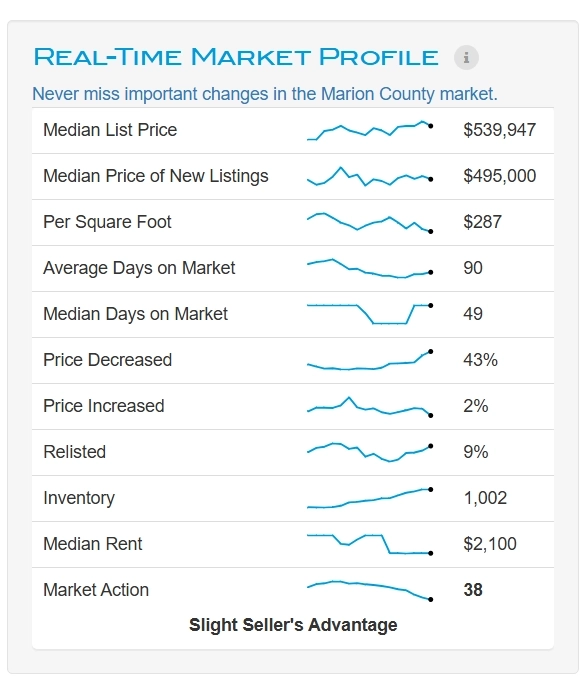Click the Median Price of New Listings sparkline
Image resolution: width=583 pixels, height=693 pixels.
click(370, 176)
